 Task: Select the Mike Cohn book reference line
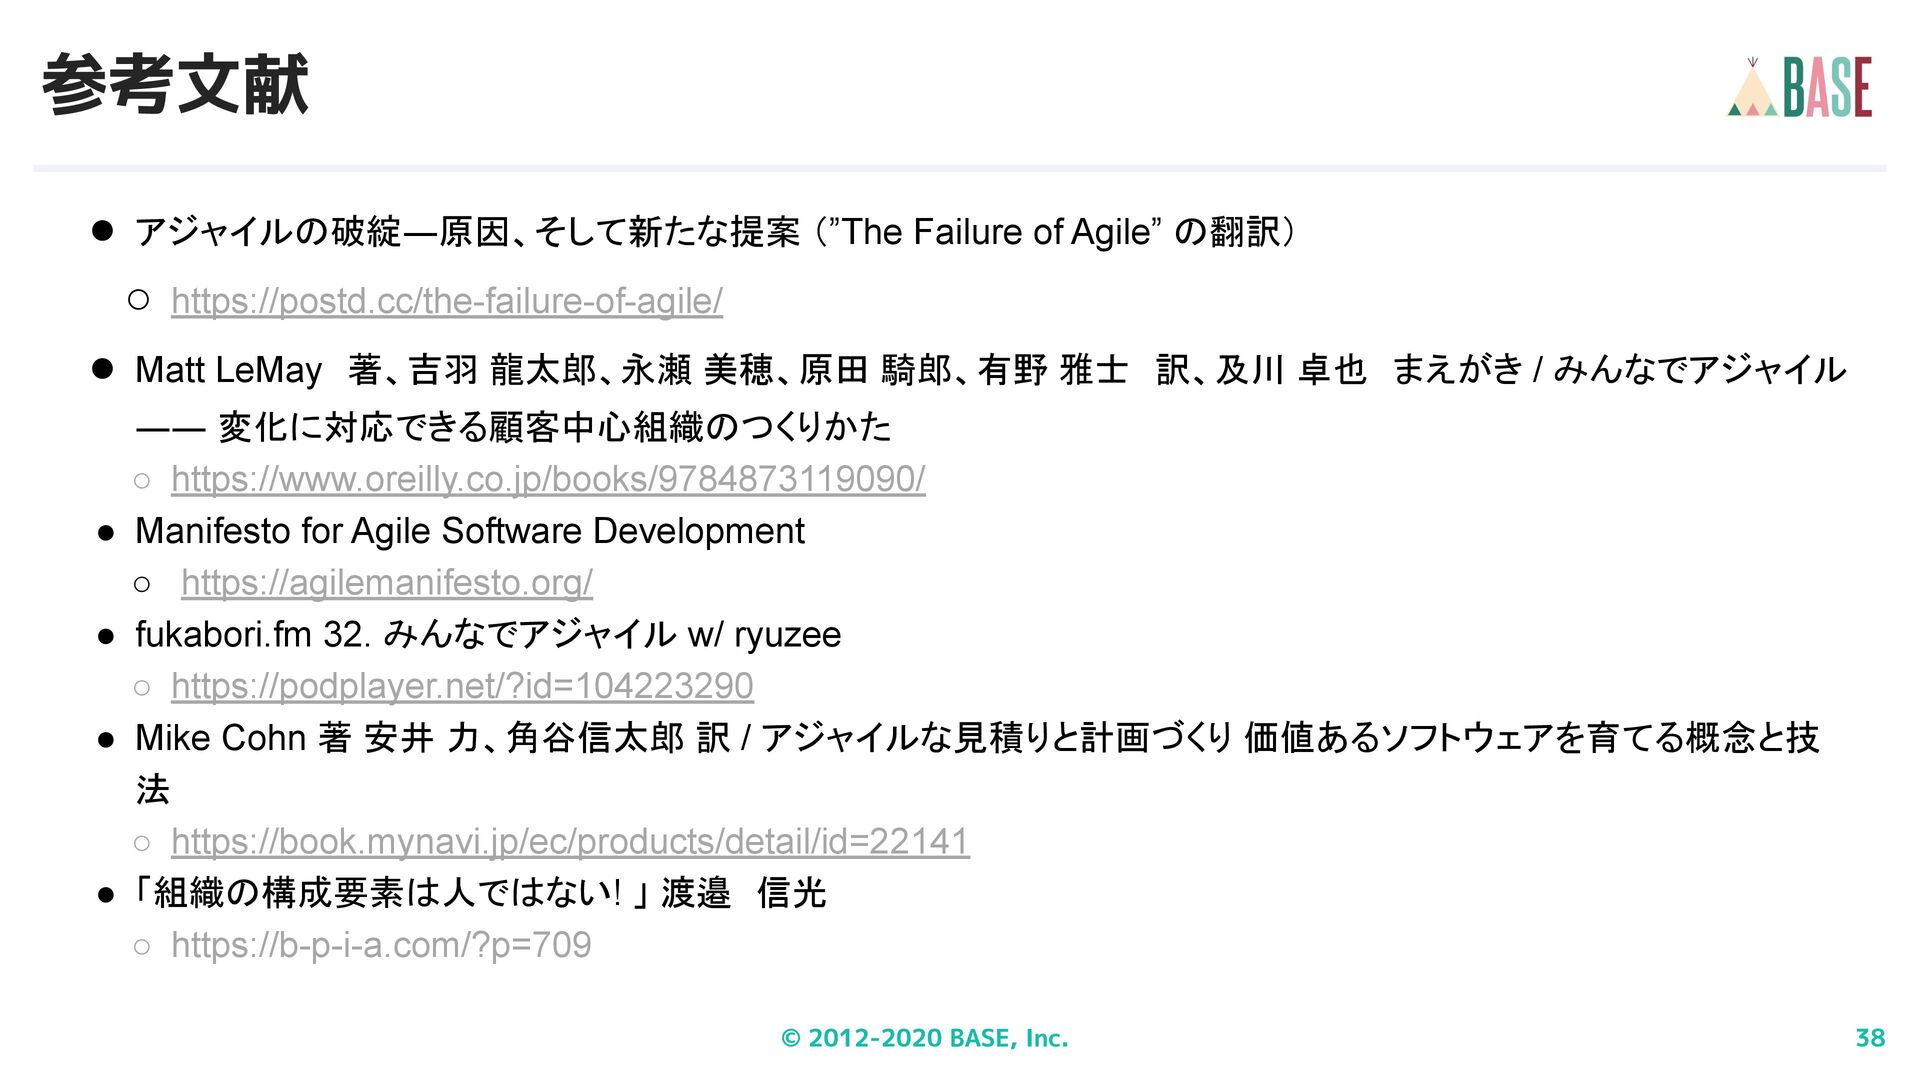click(976, 738)
